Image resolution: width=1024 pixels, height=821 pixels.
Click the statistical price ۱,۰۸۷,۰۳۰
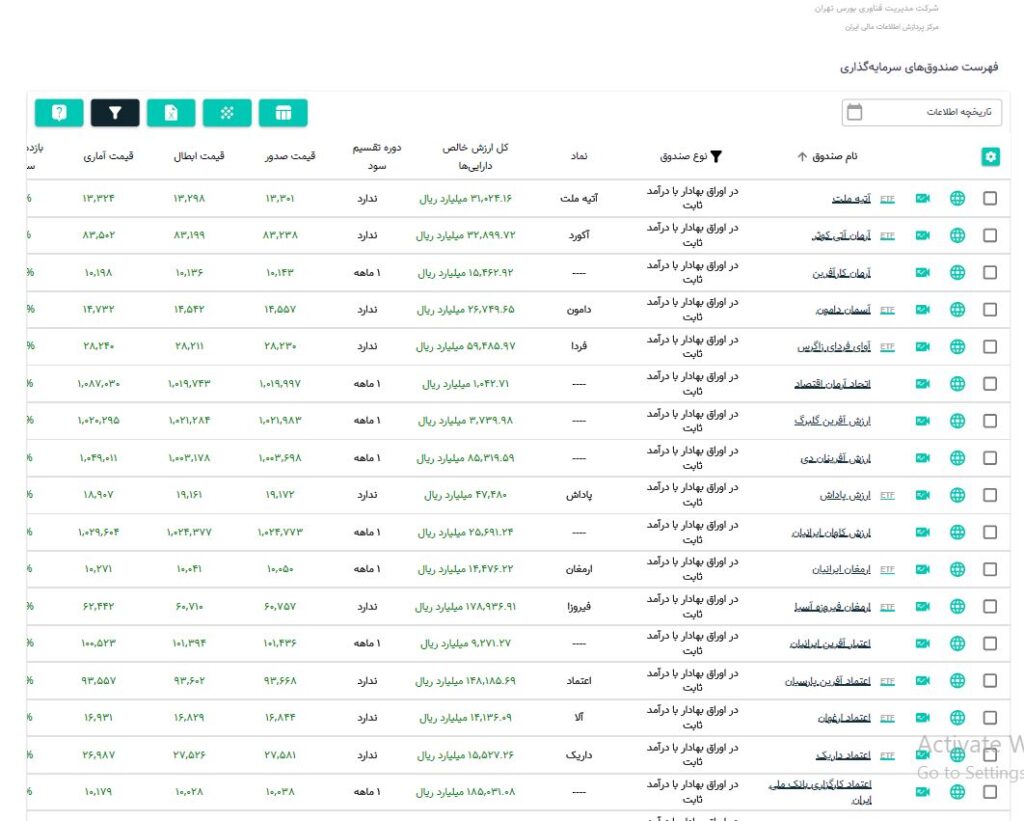point(99,383)
